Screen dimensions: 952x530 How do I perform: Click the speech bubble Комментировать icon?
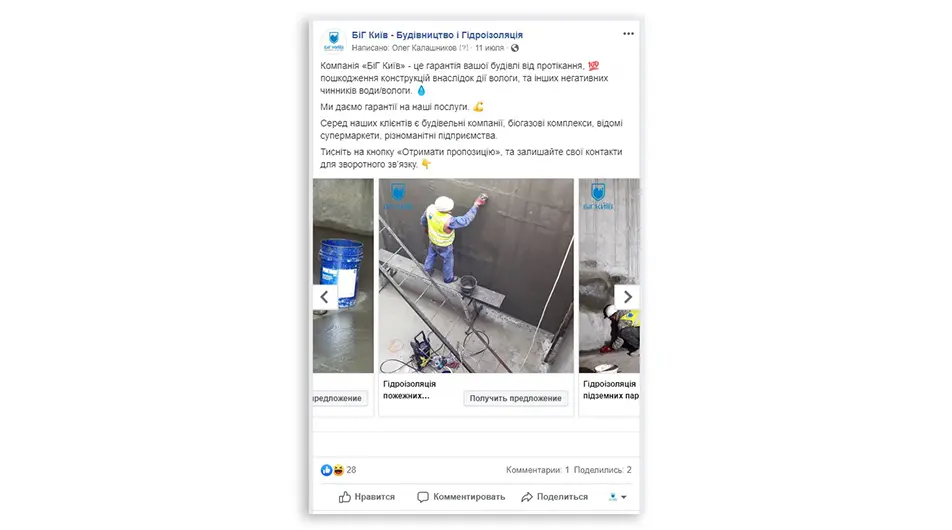[x=423, y=497]
